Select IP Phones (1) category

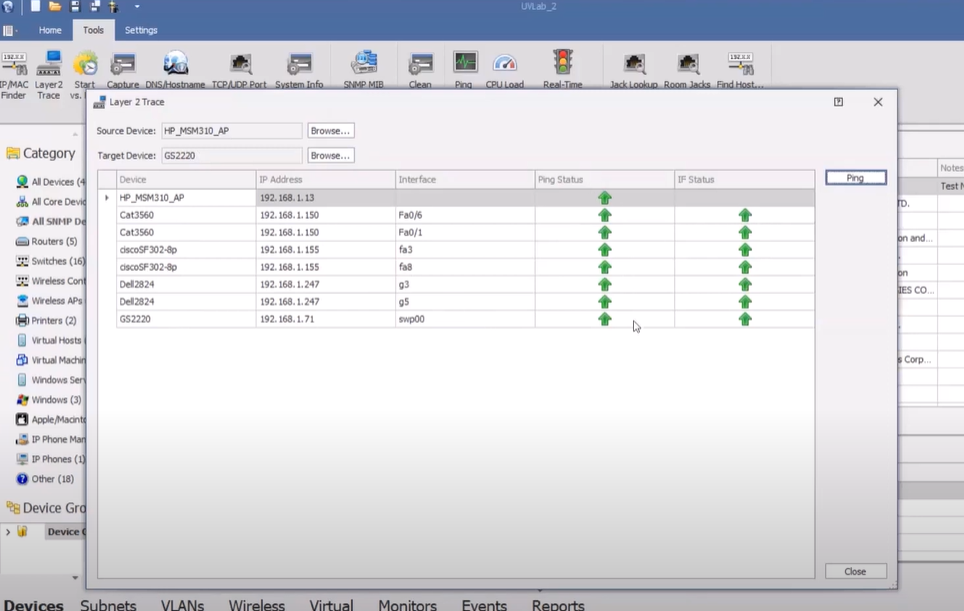pos(50,459)
